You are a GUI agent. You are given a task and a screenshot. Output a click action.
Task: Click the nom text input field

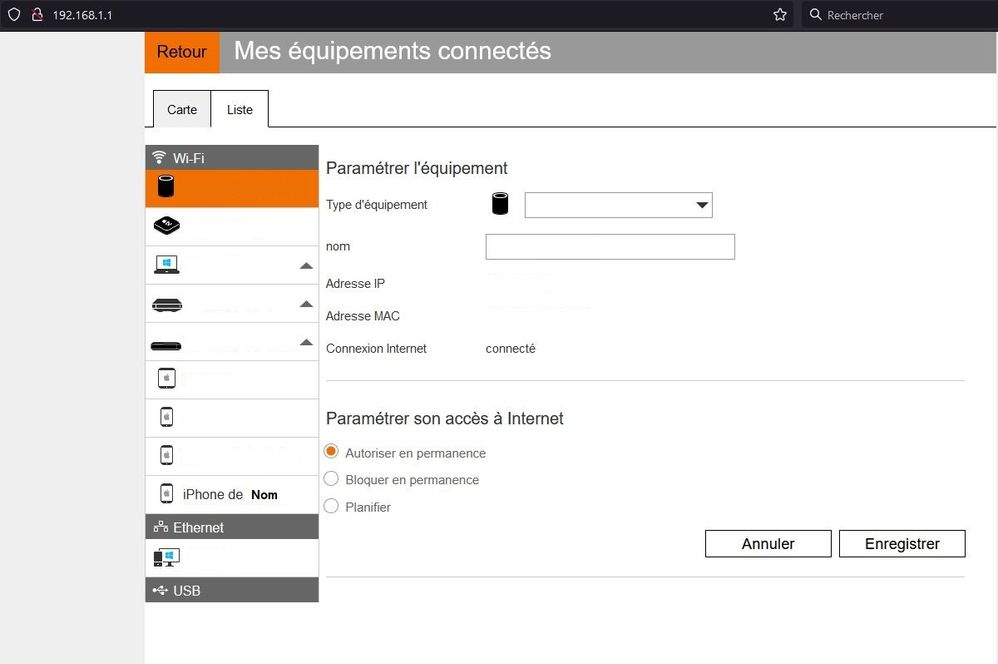pyautogui.click(x=610, y=247)
